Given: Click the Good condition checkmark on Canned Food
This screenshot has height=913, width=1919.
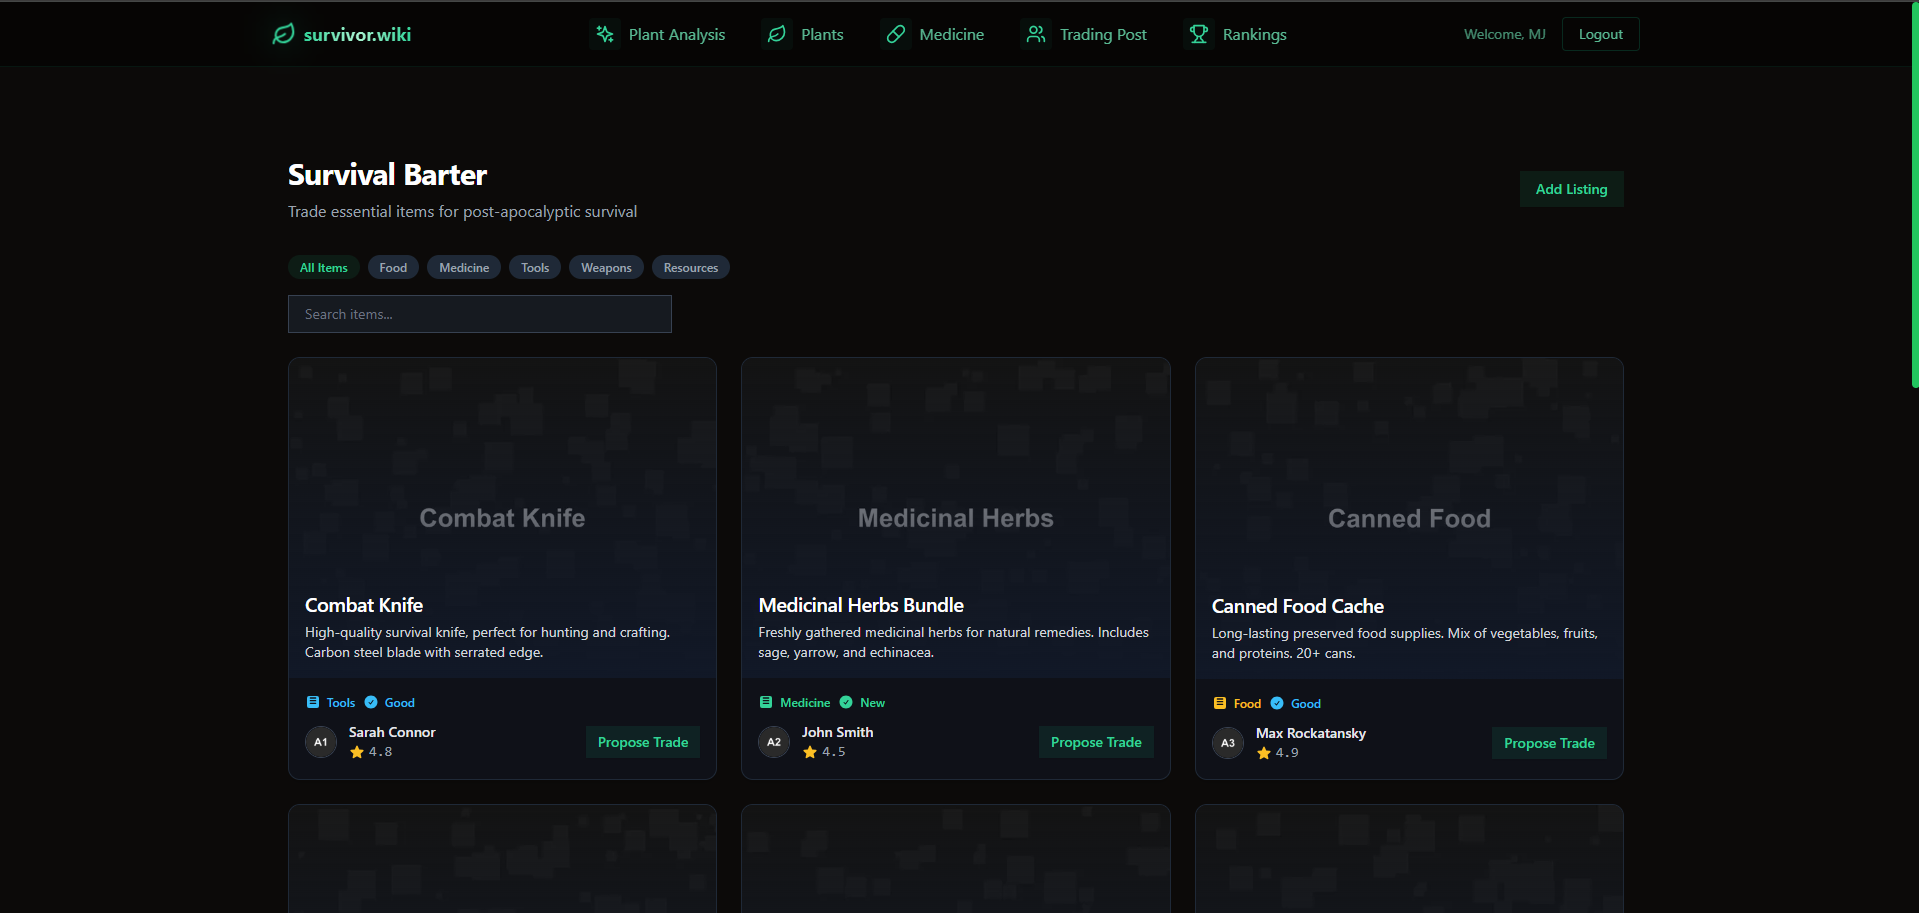Looking at the screenshot, I should tap(1277, 703).
